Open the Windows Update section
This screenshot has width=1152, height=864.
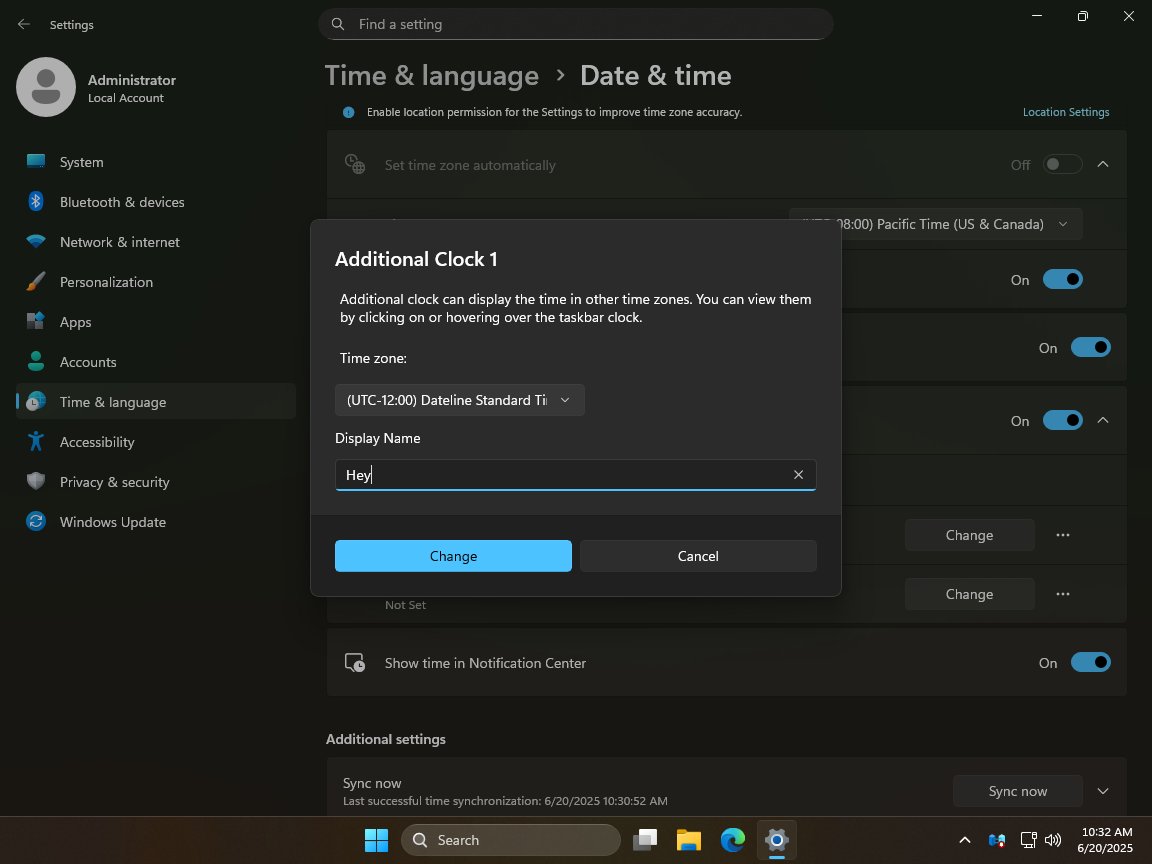tap(112, 522)
